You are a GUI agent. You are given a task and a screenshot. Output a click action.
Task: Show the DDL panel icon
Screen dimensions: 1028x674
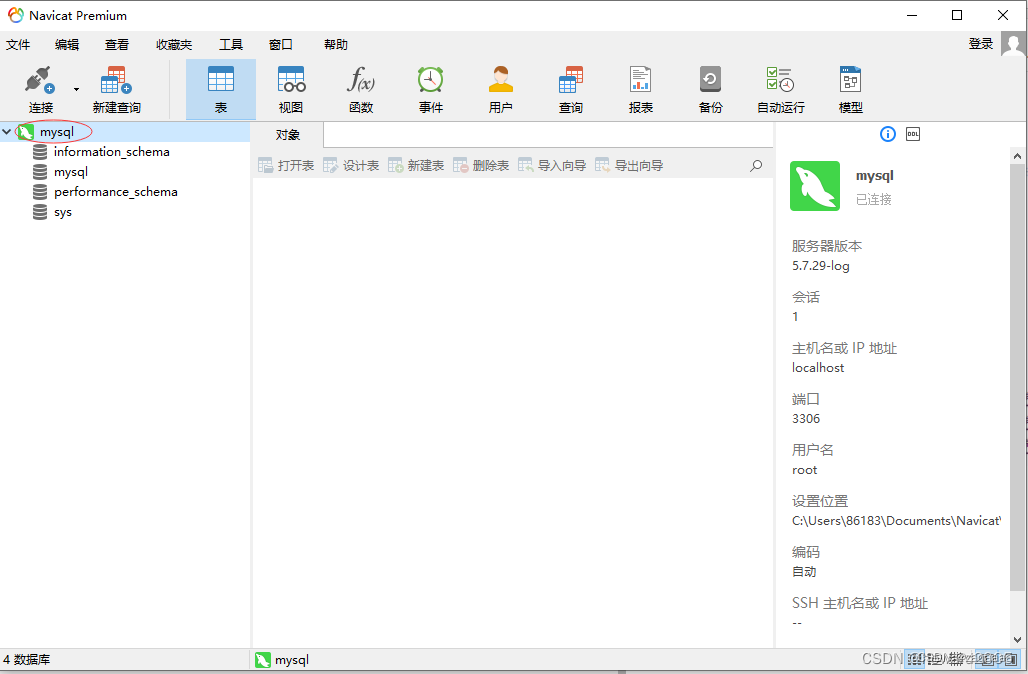[913, 134]
